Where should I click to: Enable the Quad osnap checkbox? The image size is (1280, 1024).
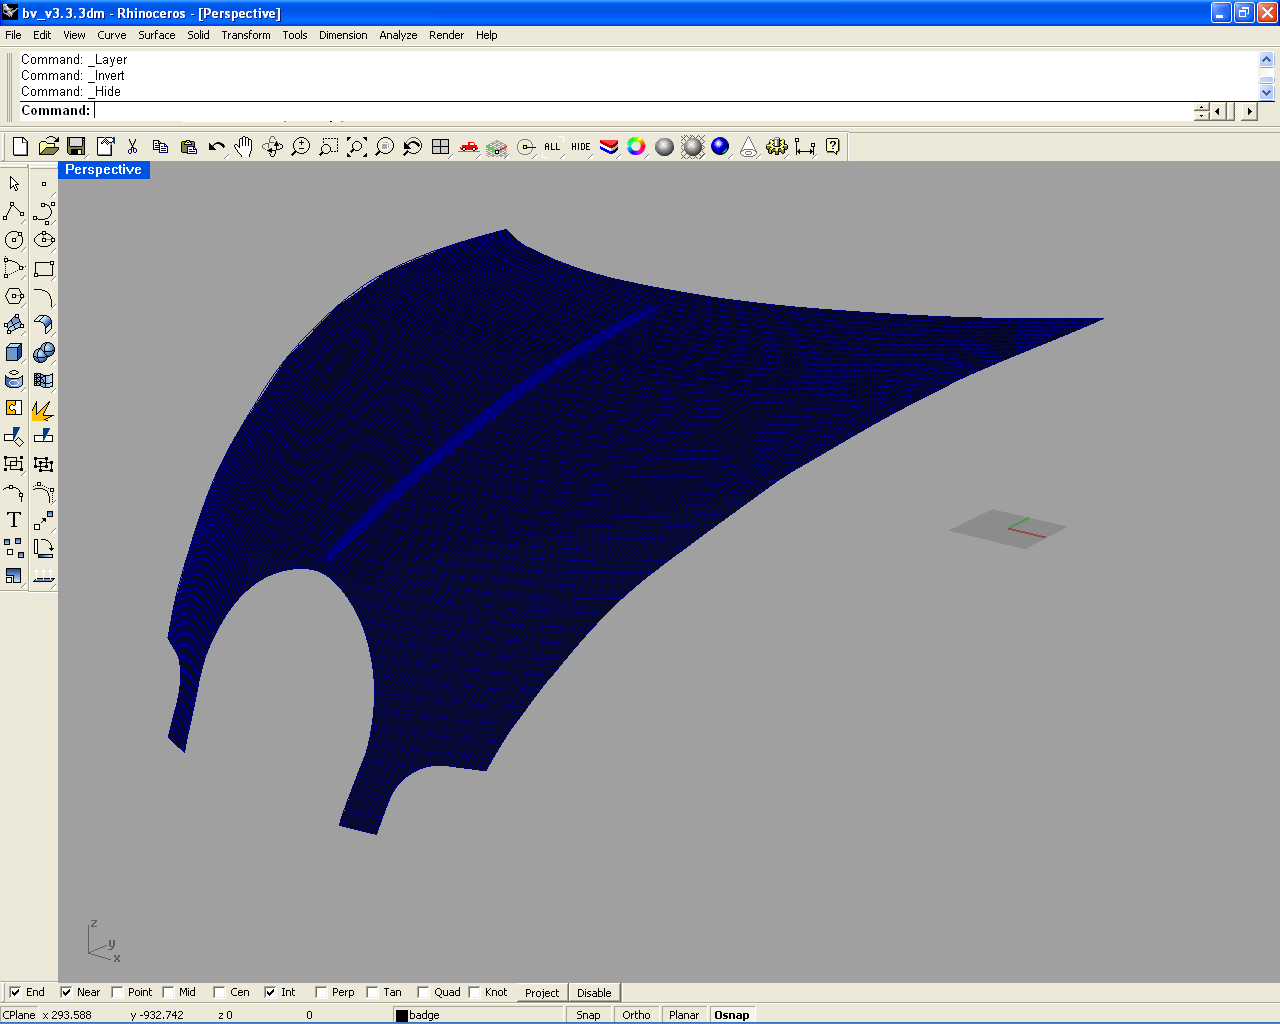pyautogui.click(x=423, y=992)
